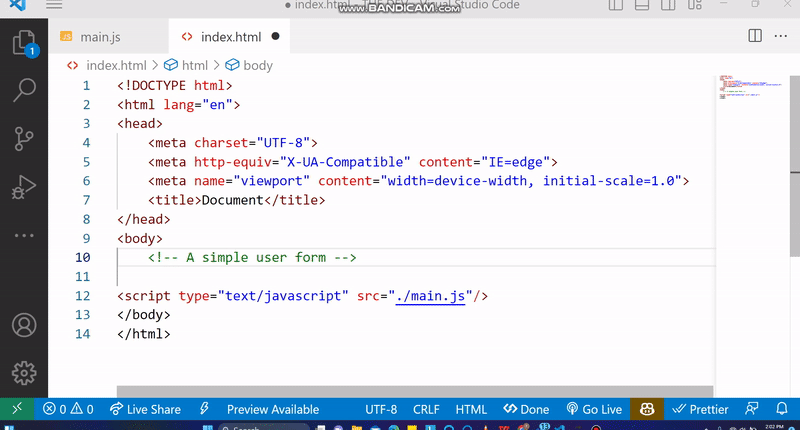This screenshot has height=430, width=800.
Task: Click Prettier in the status bar
Action: click(700, 409)
